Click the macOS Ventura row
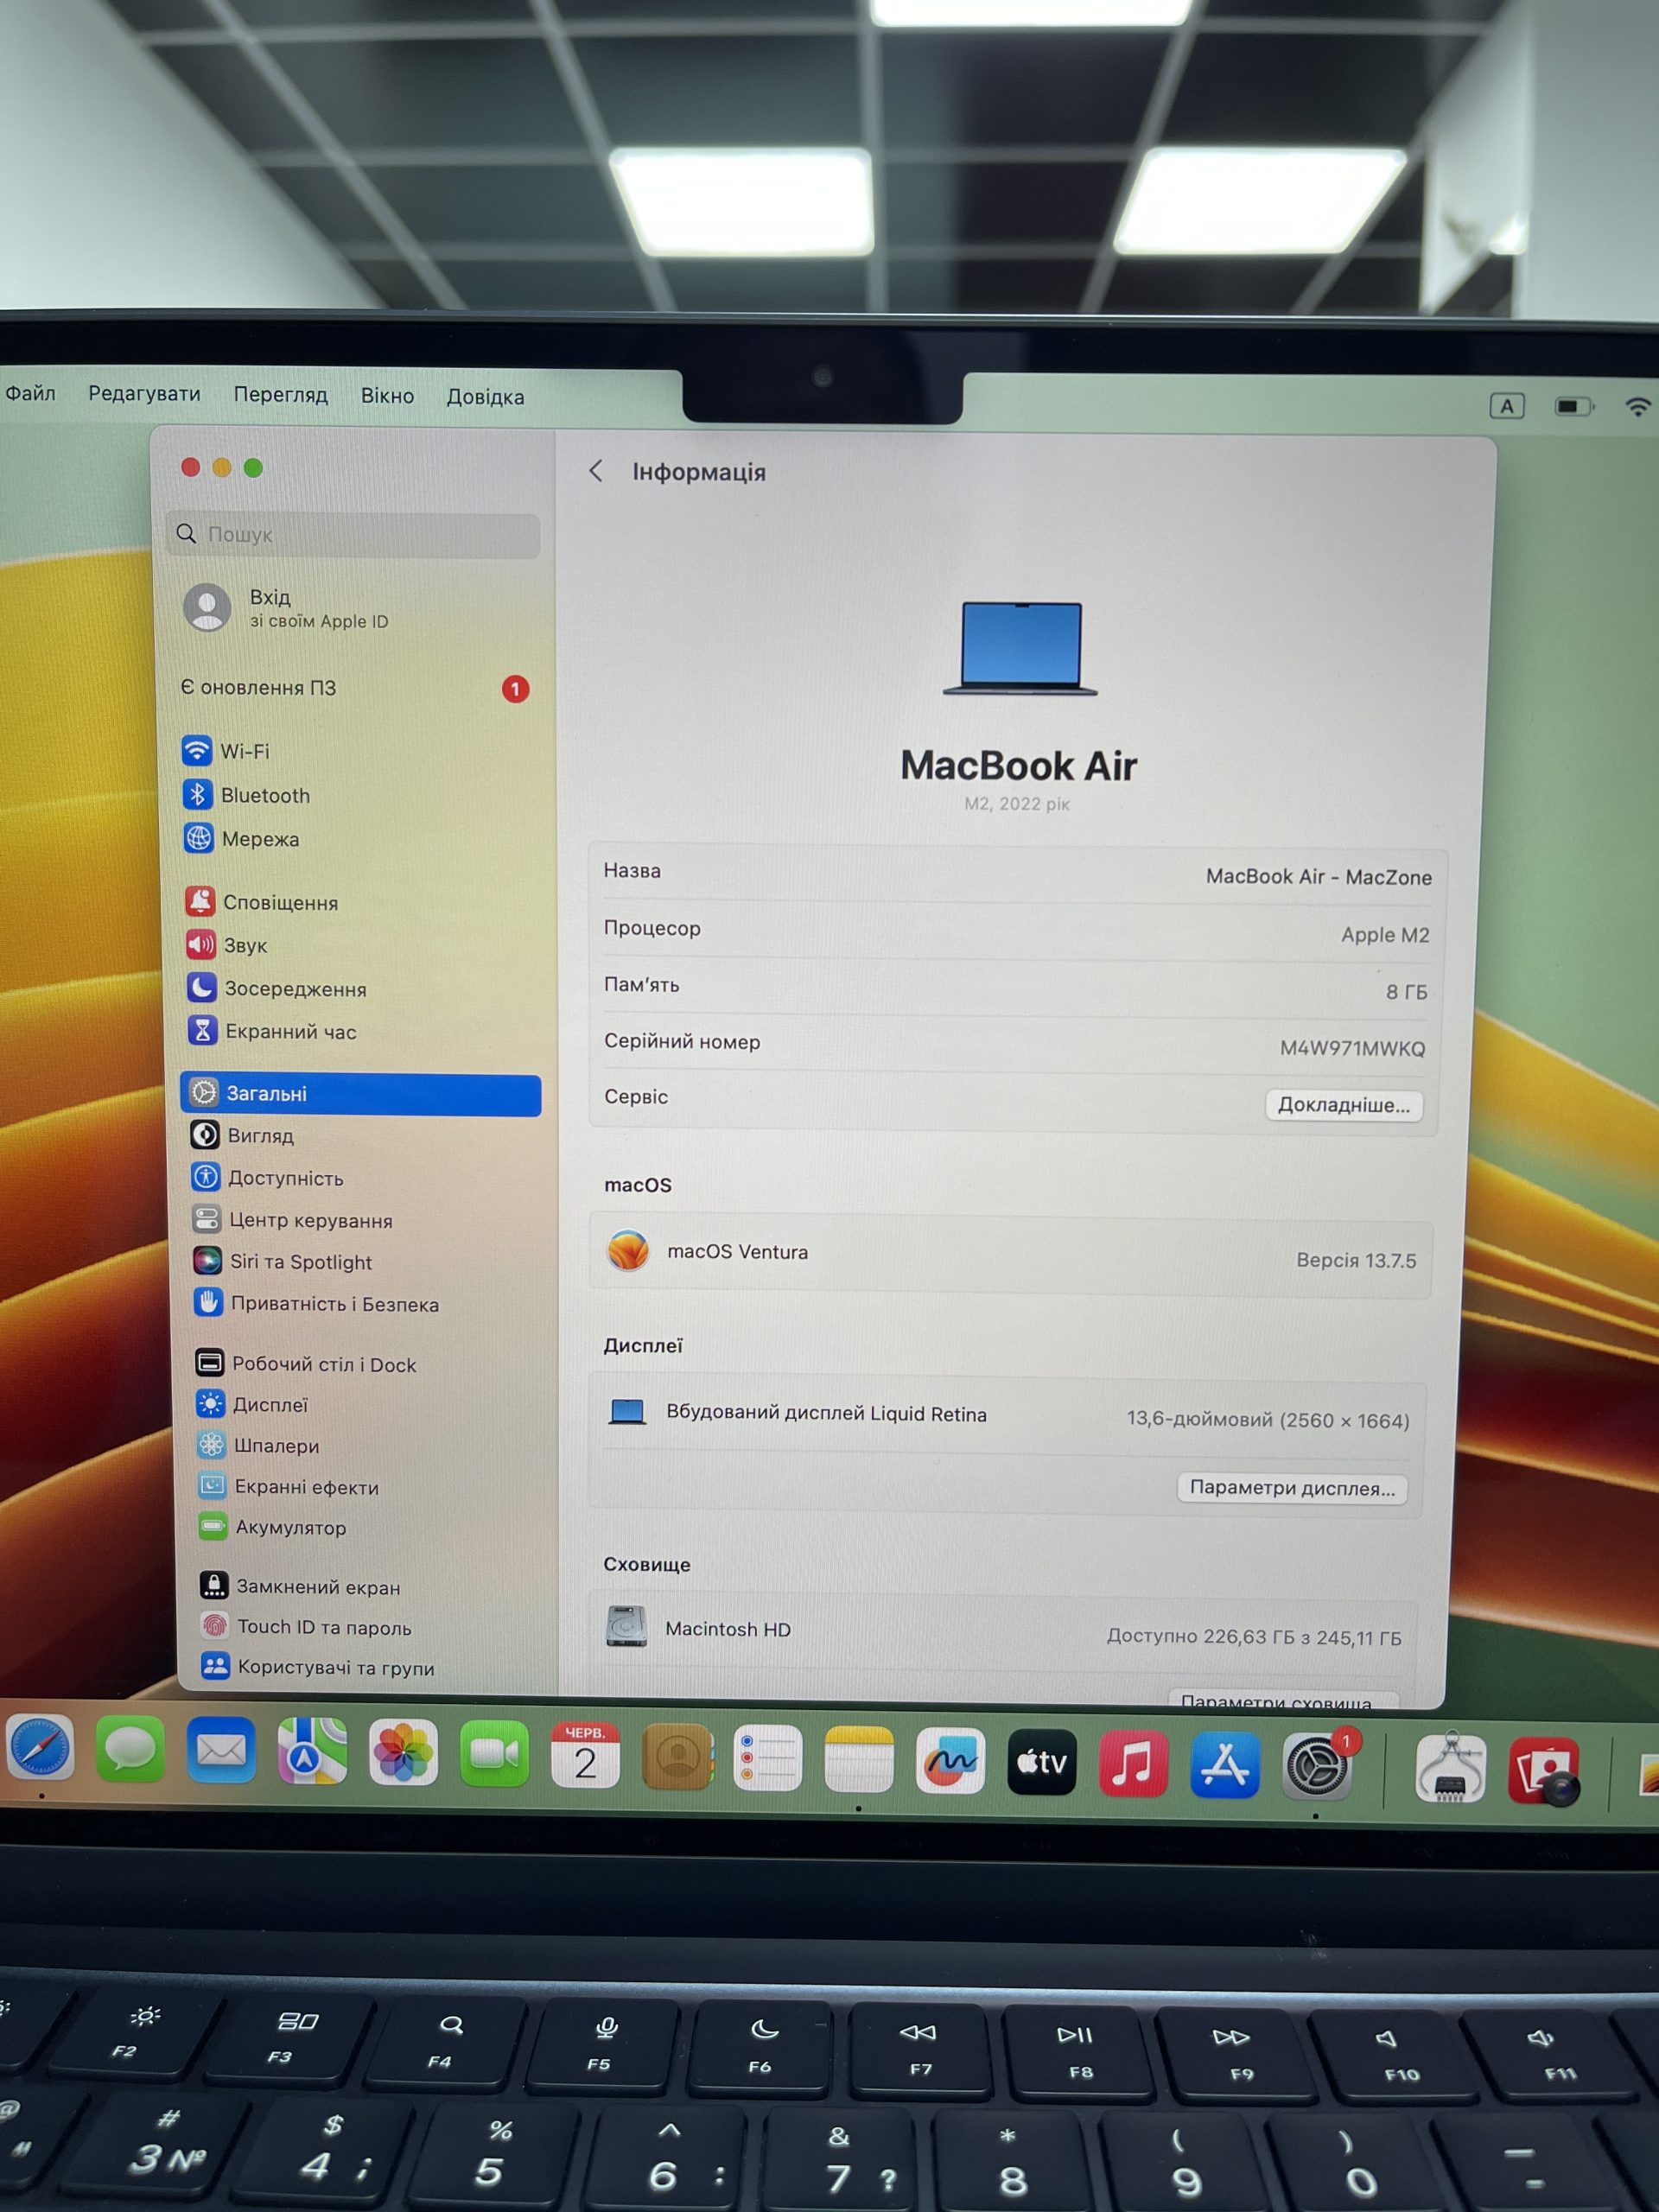Image resolution: width=1659 pixels, height=2212 pixels. [1011, 1255]
